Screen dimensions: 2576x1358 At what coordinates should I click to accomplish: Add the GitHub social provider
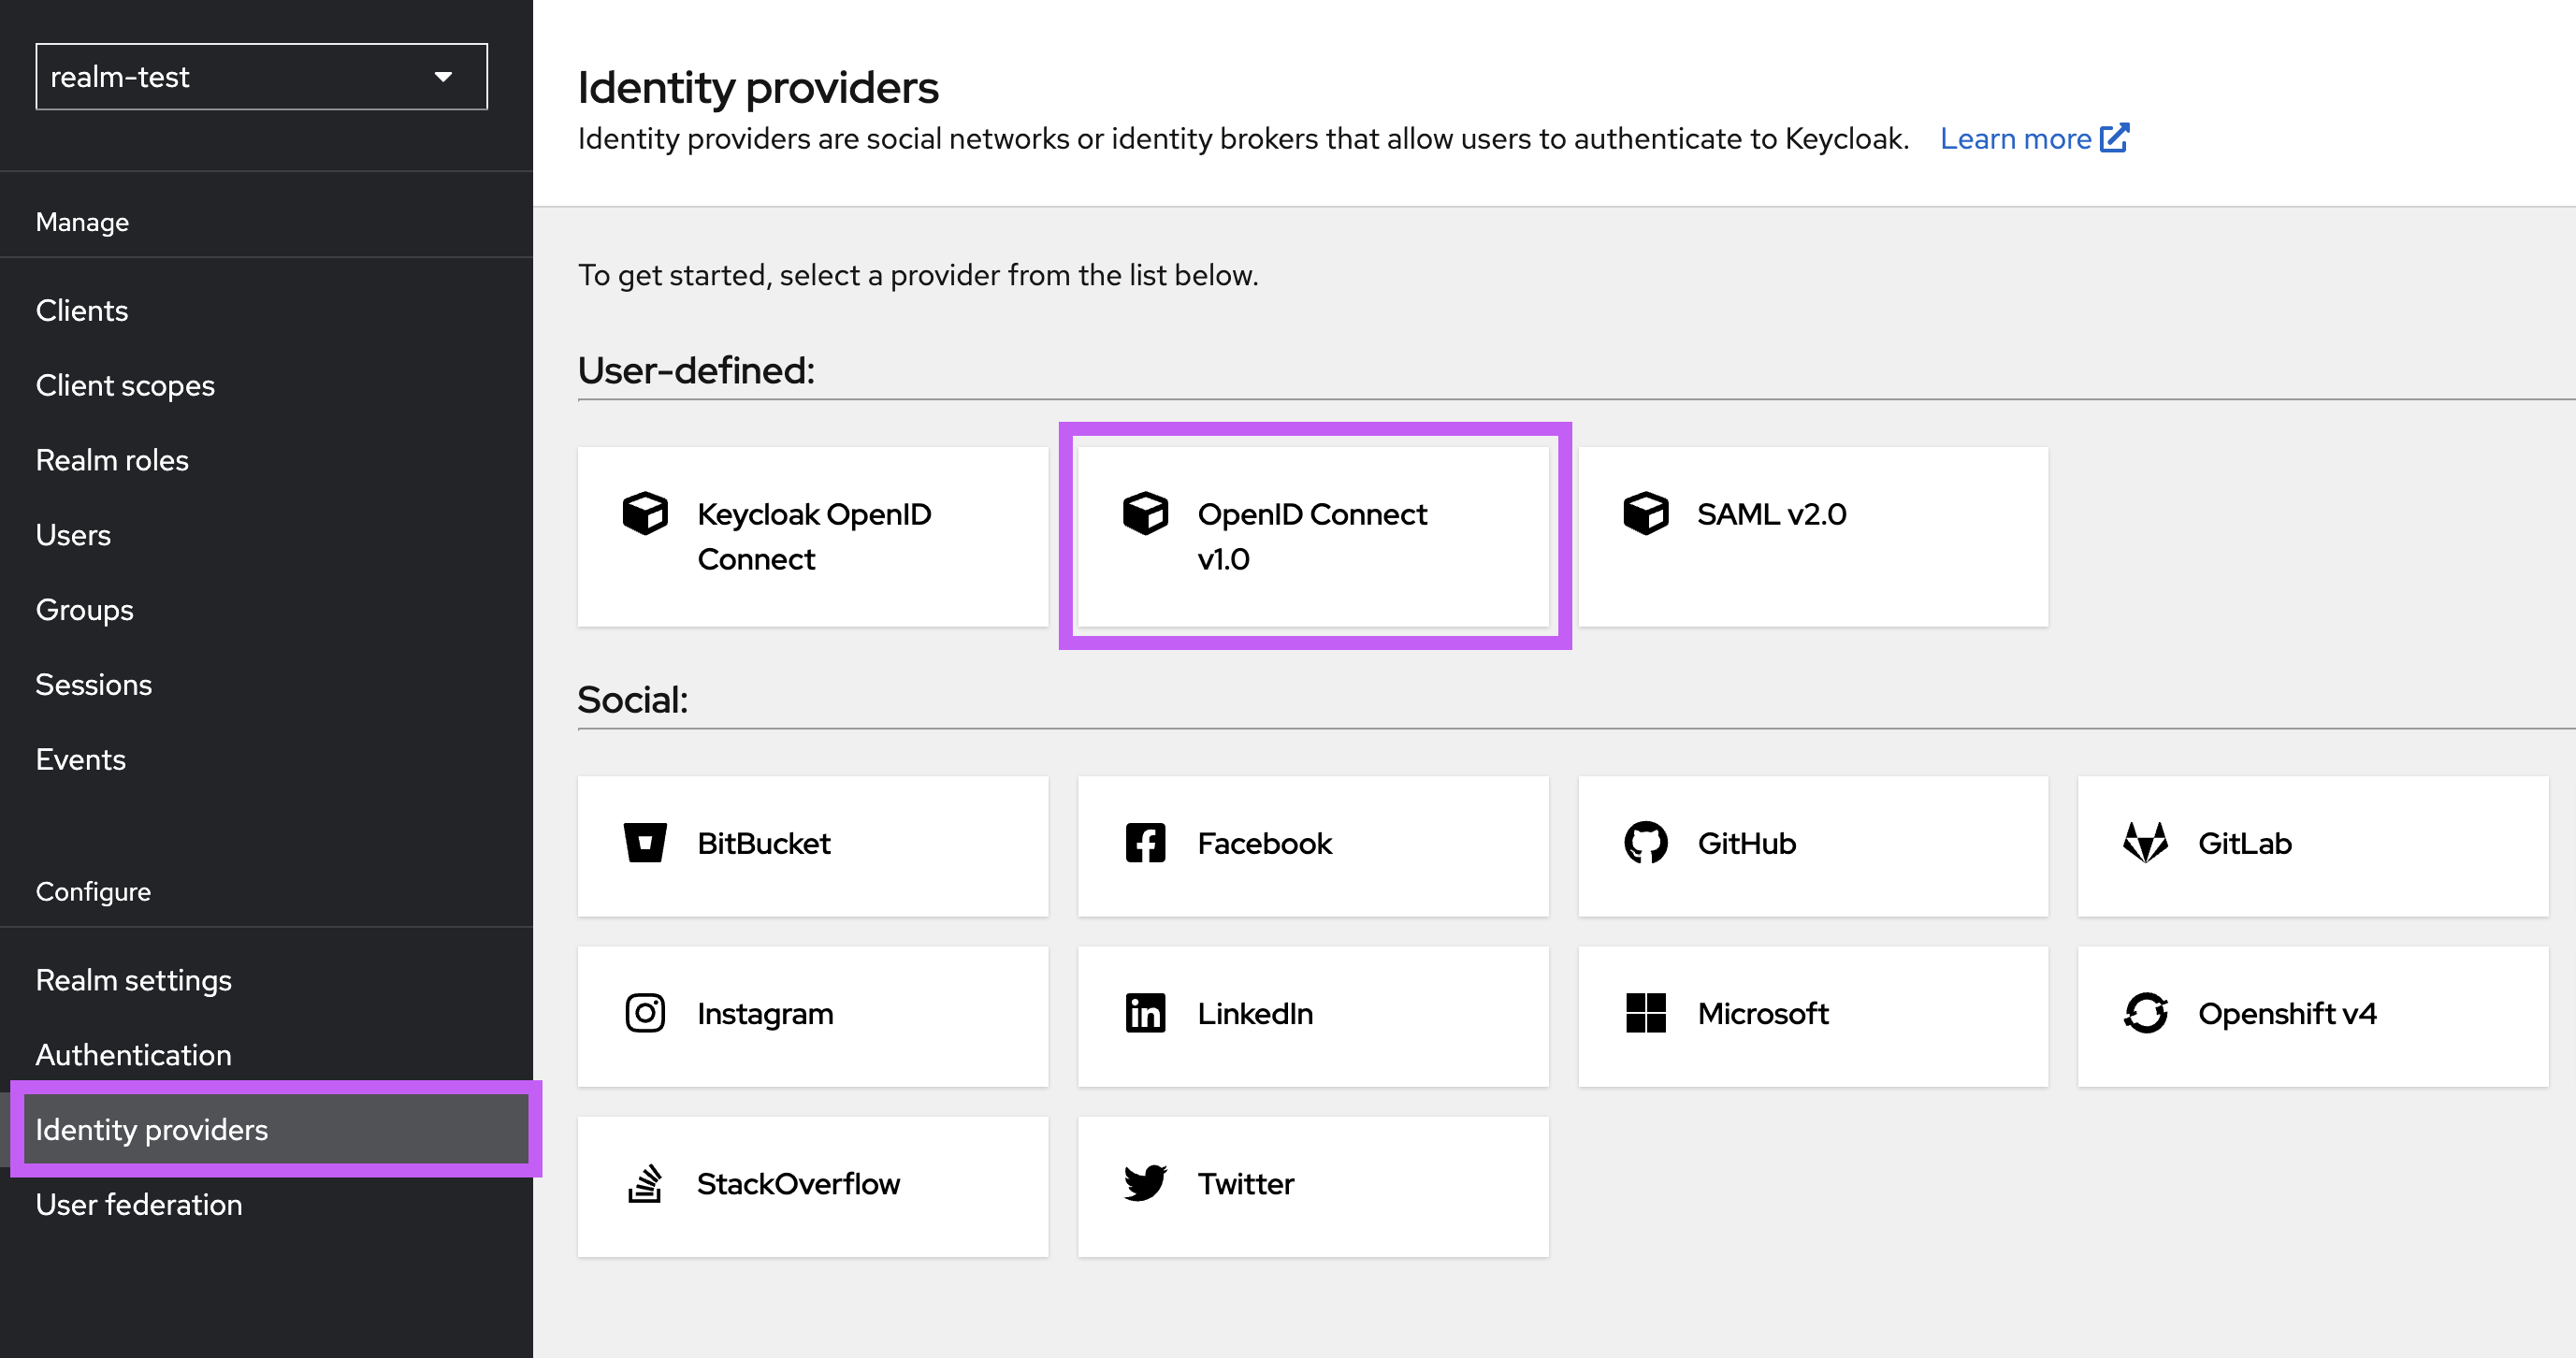point(1813,846)
